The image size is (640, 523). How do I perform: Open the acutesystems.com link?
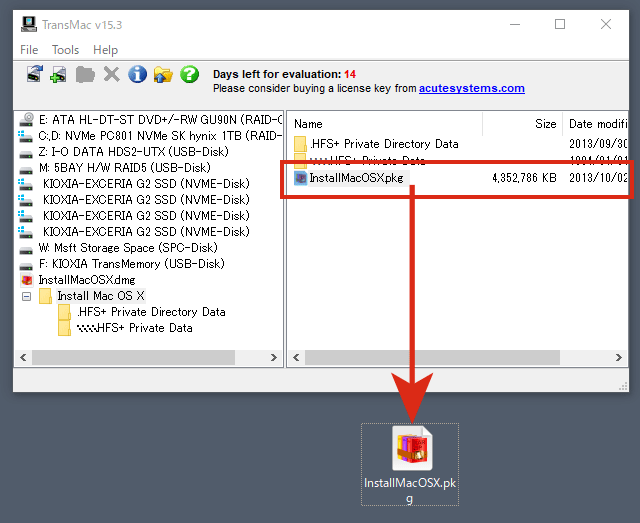(471, 88)
